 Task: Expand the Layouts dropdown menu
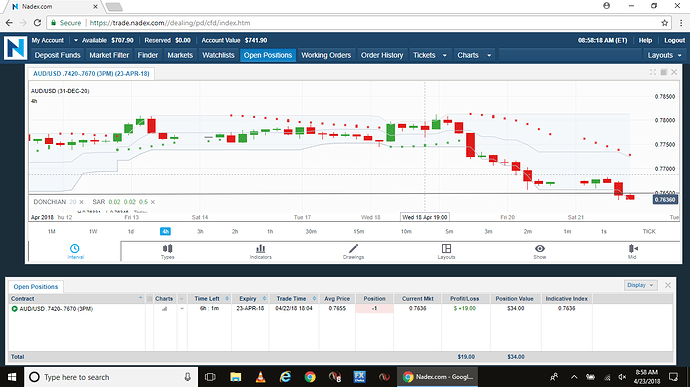[x=664, y=55]
